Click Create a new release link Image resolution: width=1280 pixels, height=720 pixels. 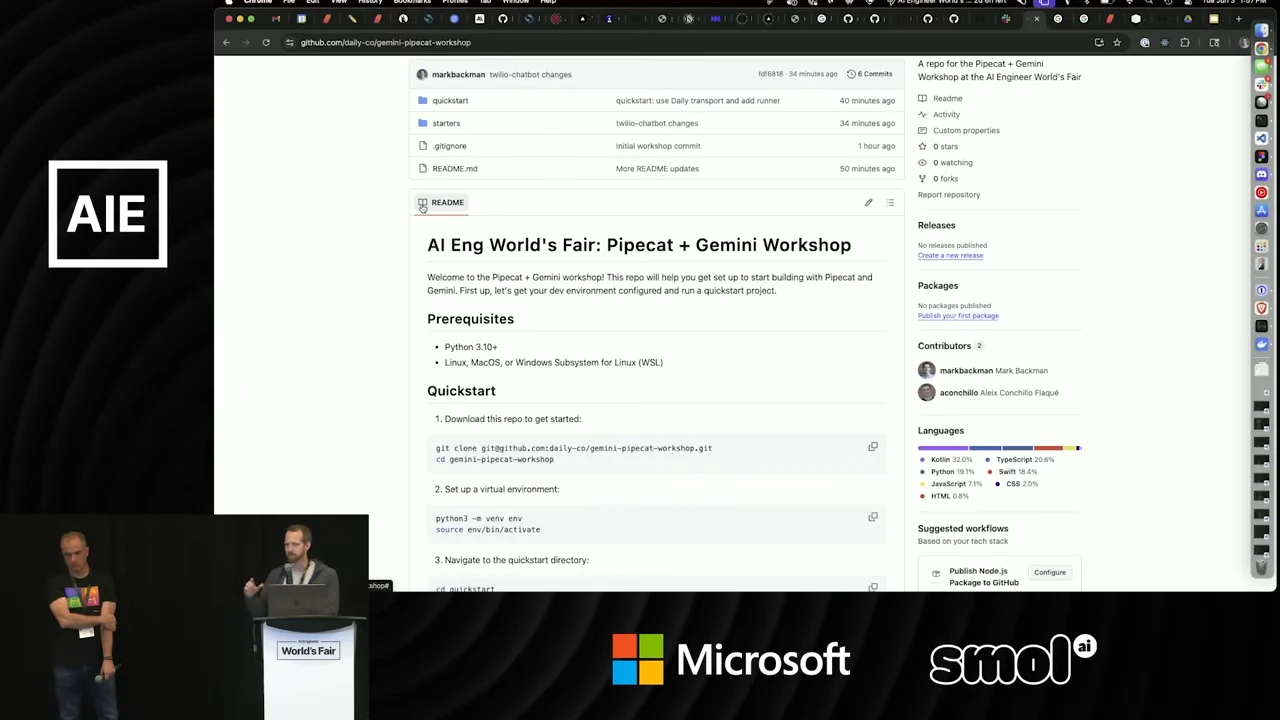coord(950,255)
